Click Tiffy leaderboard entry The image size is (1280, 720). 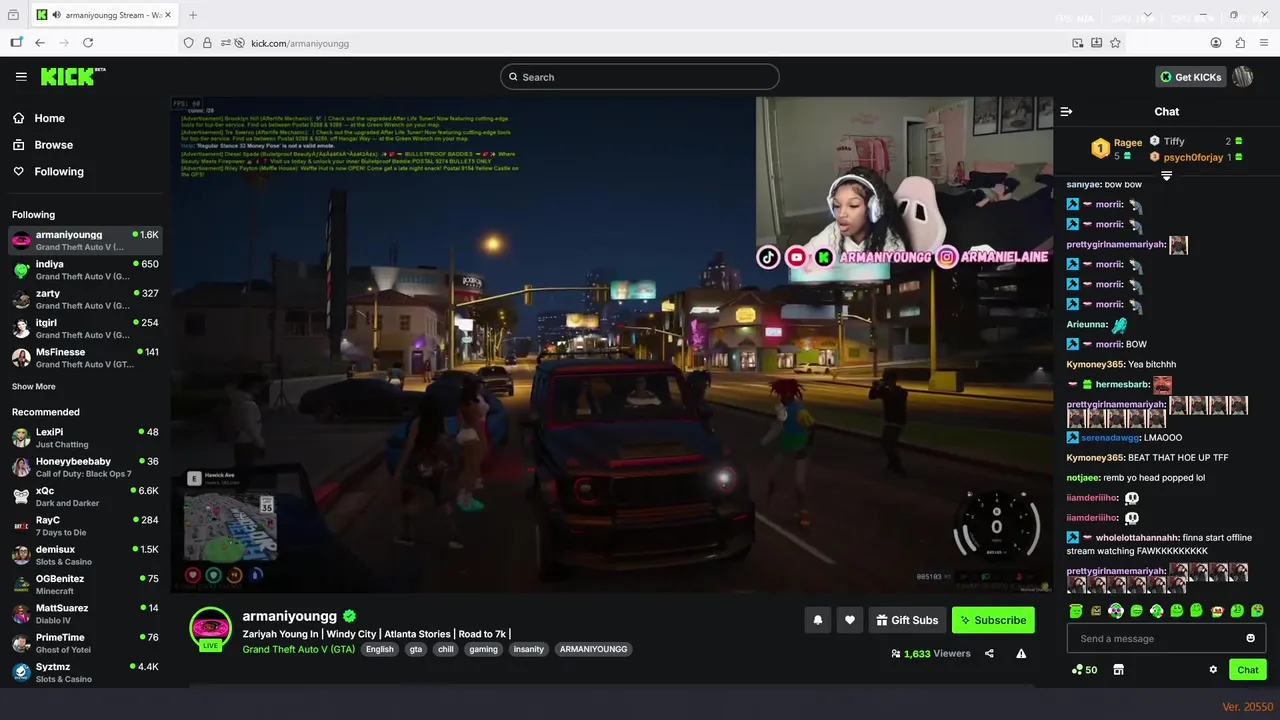click(x=1196, y=142)
